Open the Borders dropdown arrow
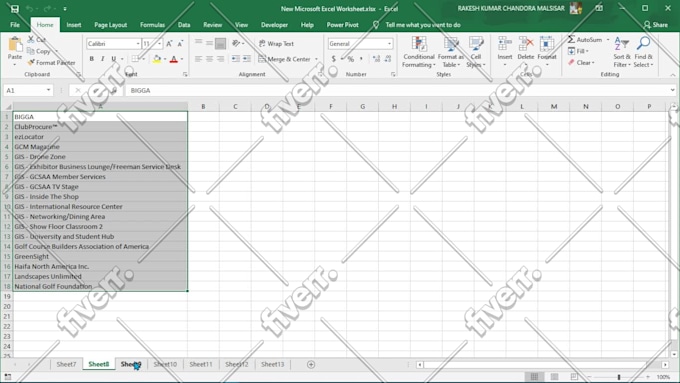 144,59
